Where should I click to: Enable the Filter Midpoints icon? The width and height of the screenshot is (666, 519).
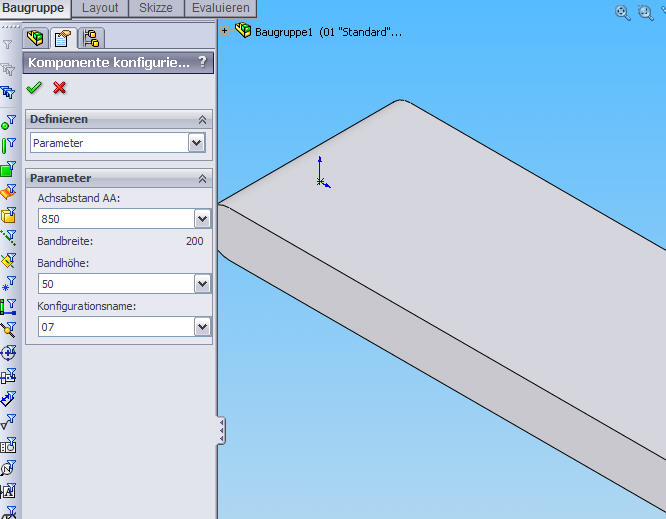8,330
